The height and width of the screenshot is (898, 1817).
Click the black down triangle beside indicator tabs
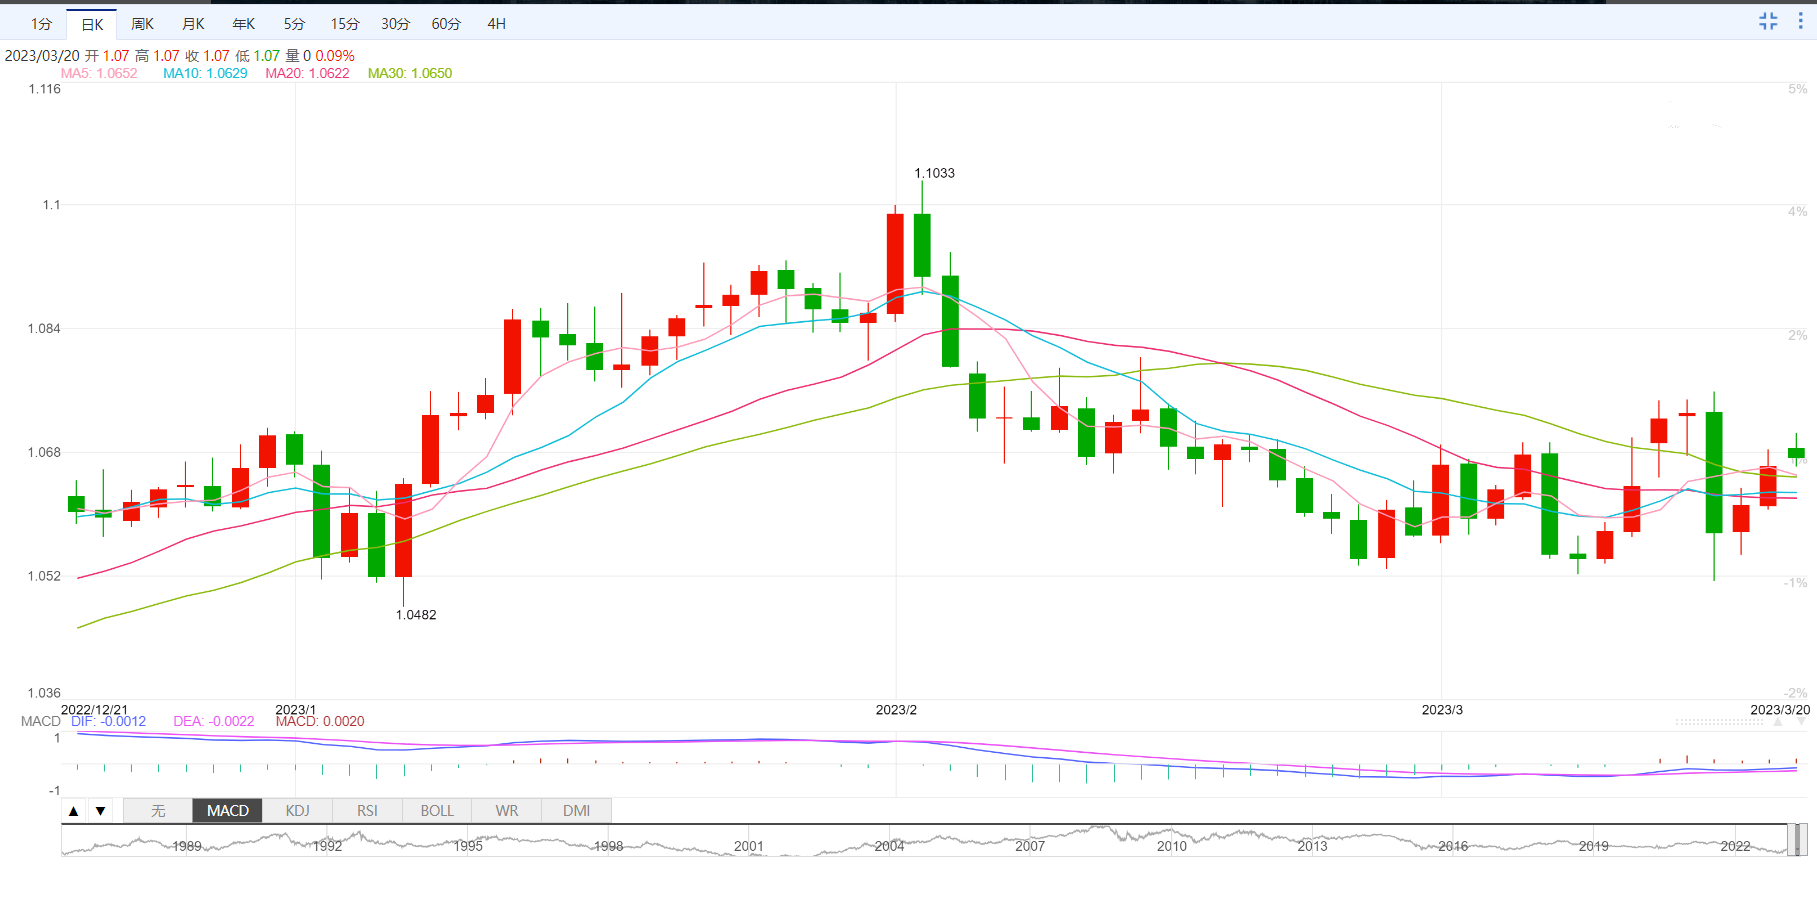click(x=100, y=811)
